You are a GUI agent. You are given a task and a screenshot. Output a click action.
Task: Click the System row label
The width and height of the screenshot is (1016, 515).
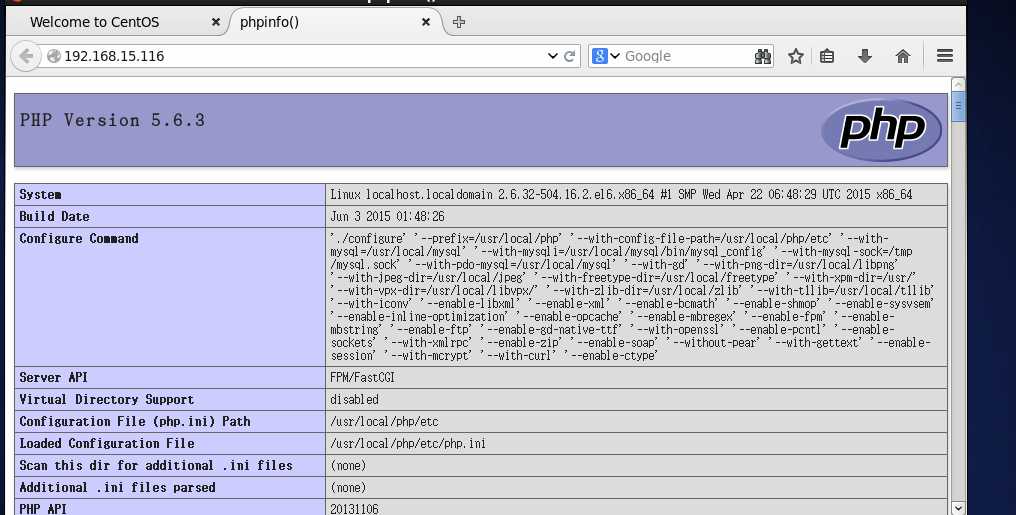pos(40,194)
